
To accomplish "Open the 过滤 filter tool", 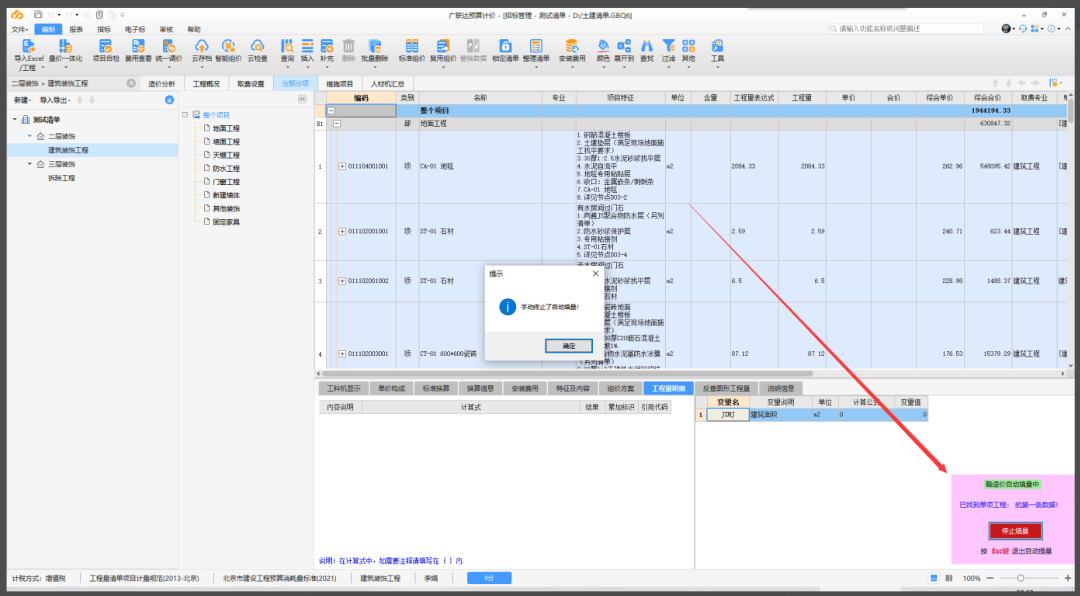I will click(x=668, y=46).
